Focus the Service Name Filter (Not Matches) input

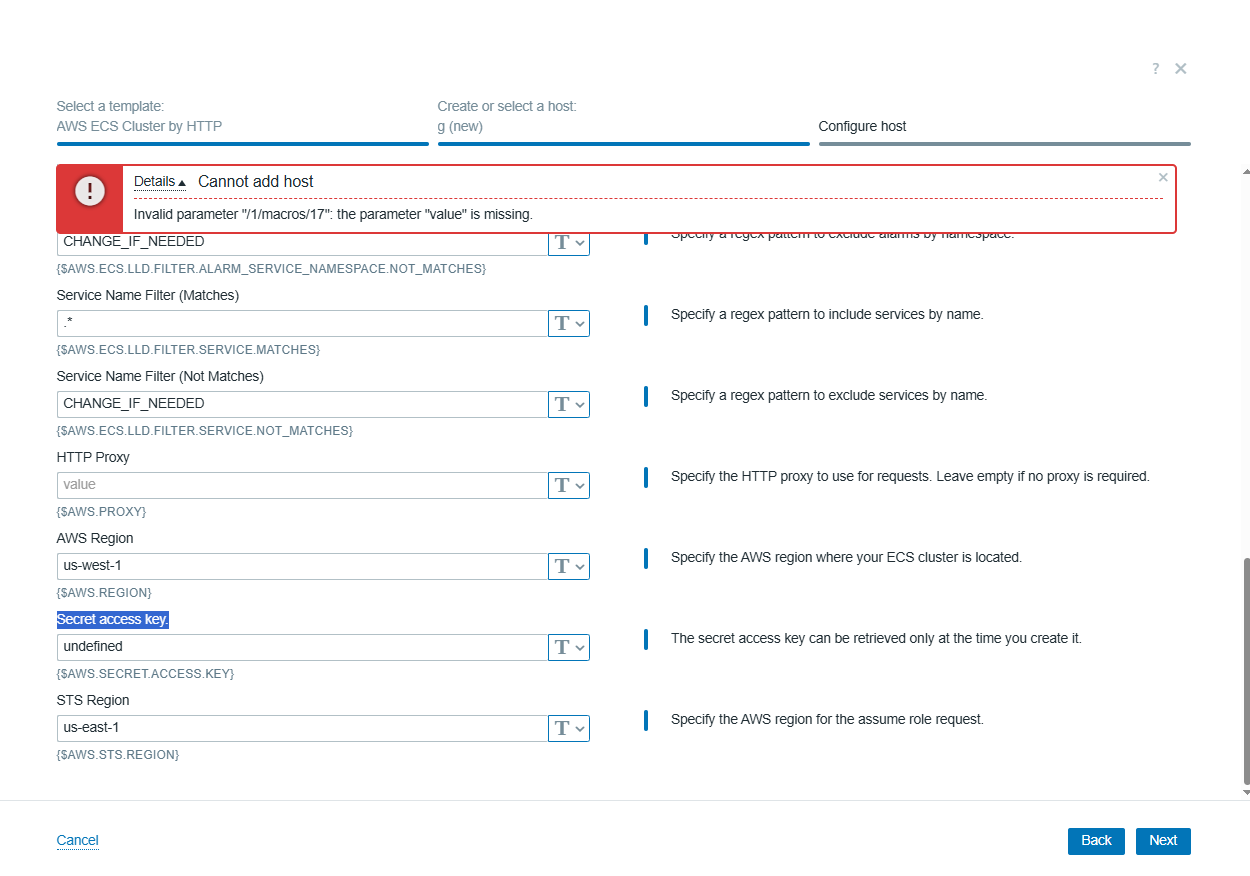pyautogui.click(x=303, y=404)
